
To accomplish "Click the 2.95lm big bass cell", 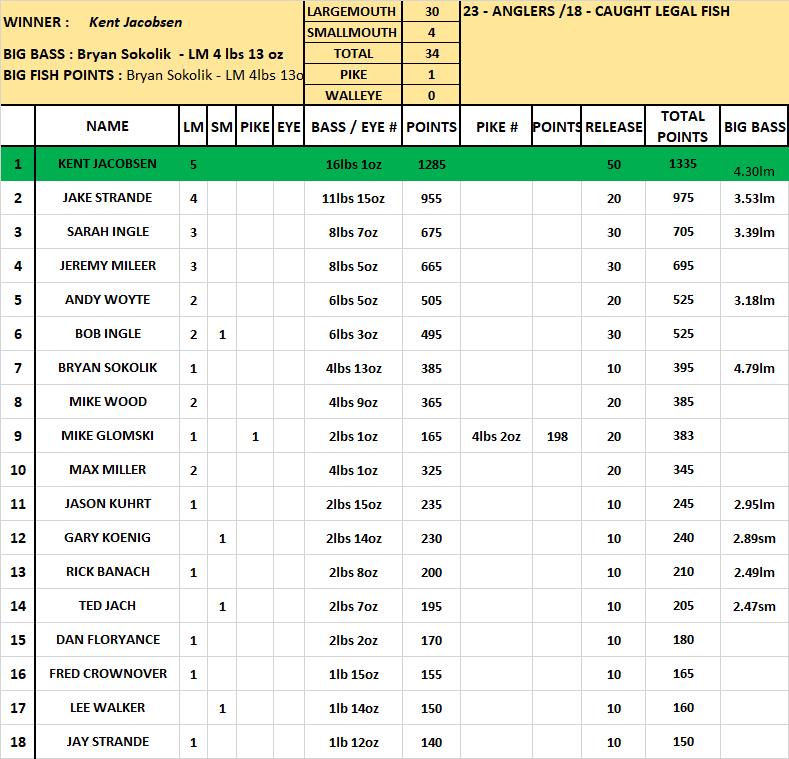I will 754,504.
